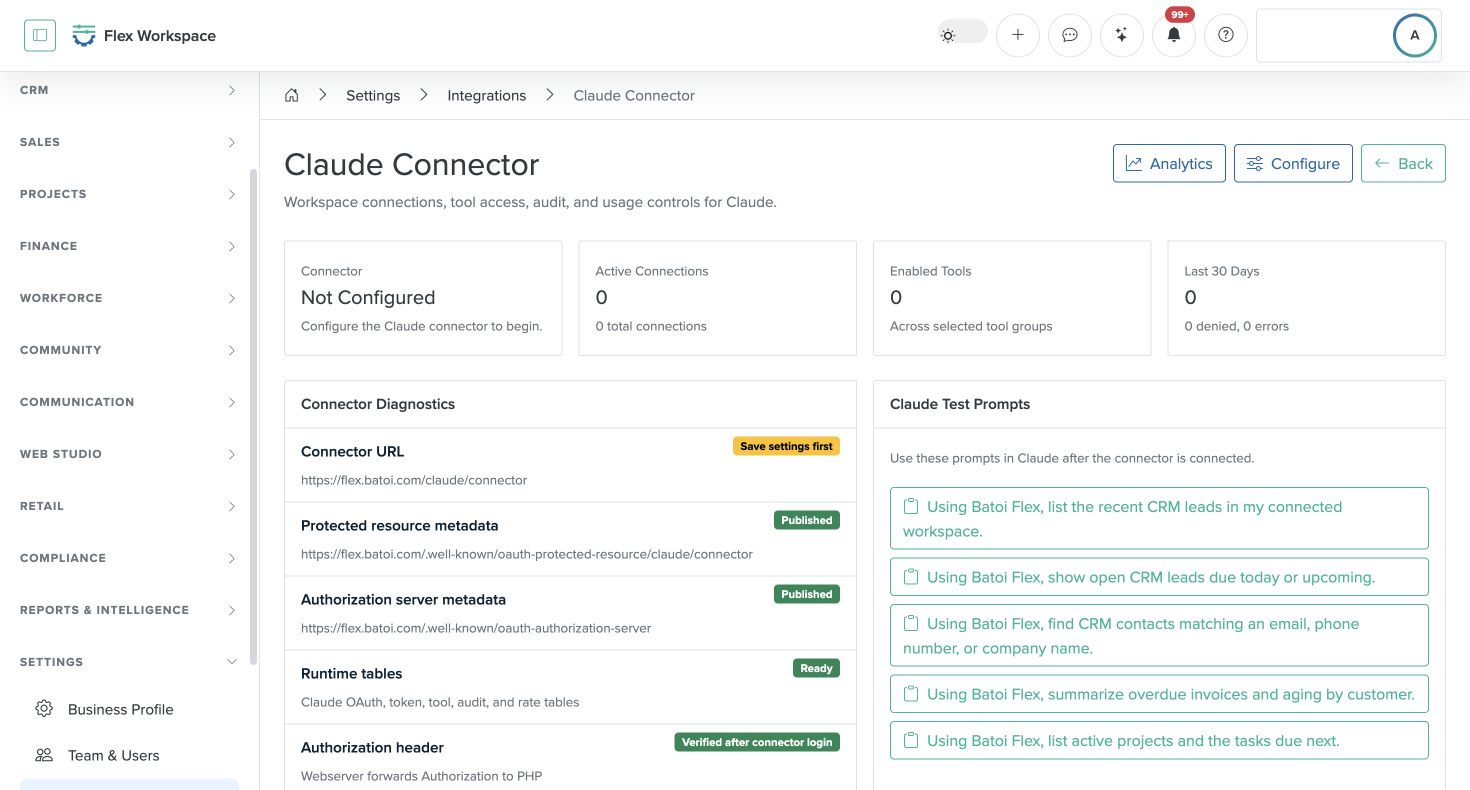Click the oauth-protected-resource URL text
The image size is (1470, 790).
(527, 554)
